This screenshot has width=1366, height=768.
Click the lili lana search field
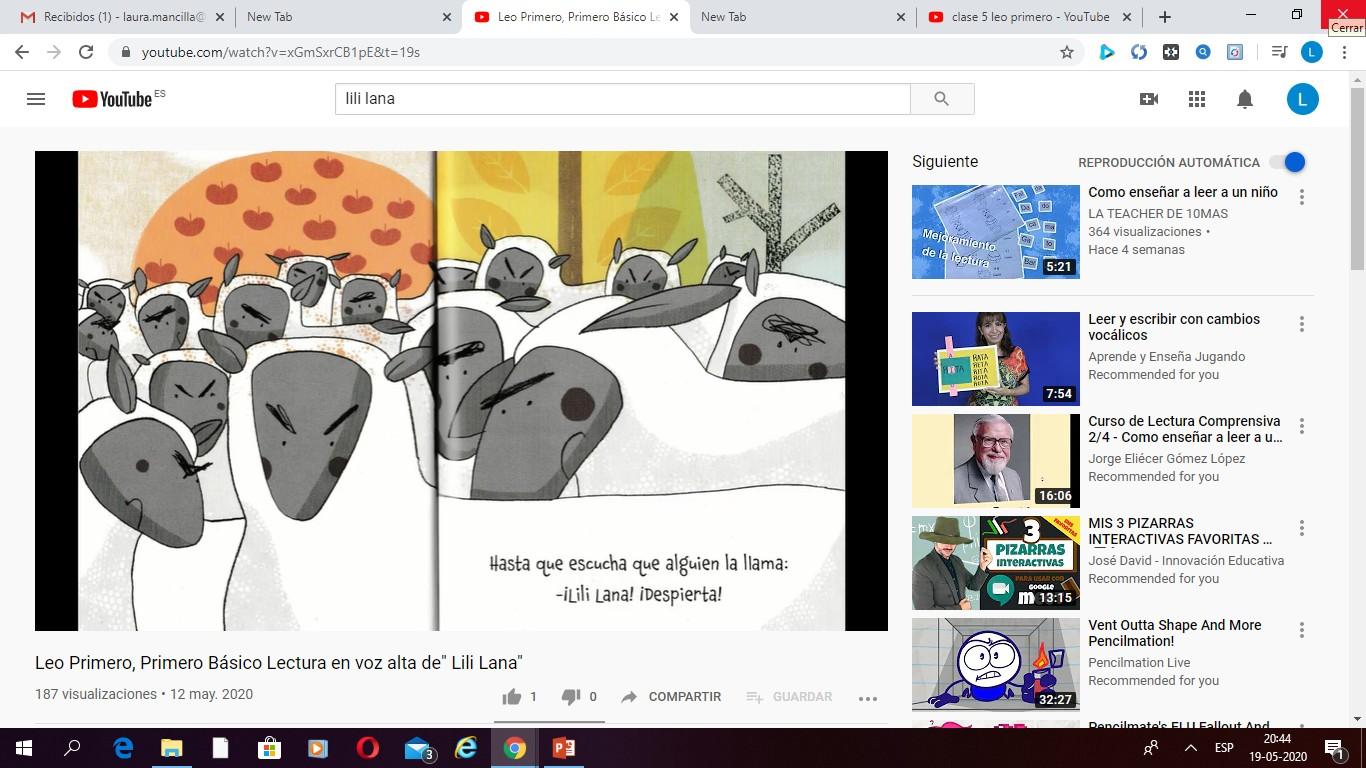point(622,99)
